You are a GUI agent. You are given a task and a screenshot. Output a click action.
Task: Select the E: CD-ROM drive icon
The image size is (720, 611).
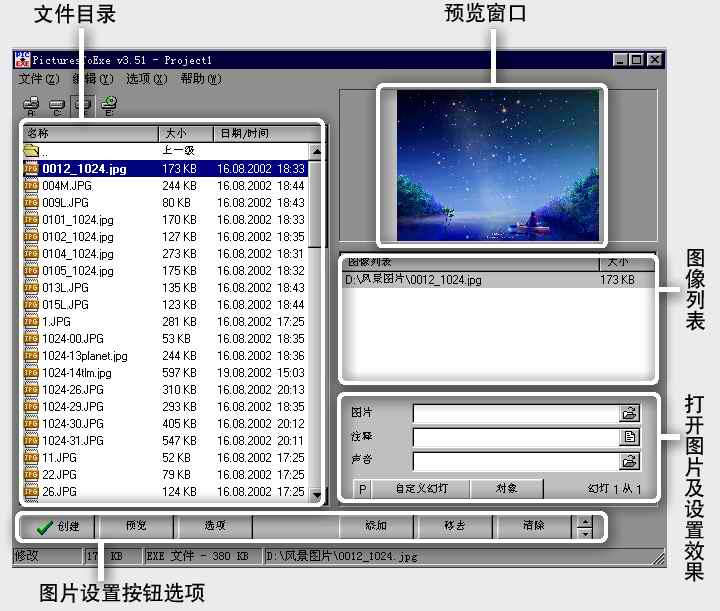pyautogui.click(x=109, y=106)
